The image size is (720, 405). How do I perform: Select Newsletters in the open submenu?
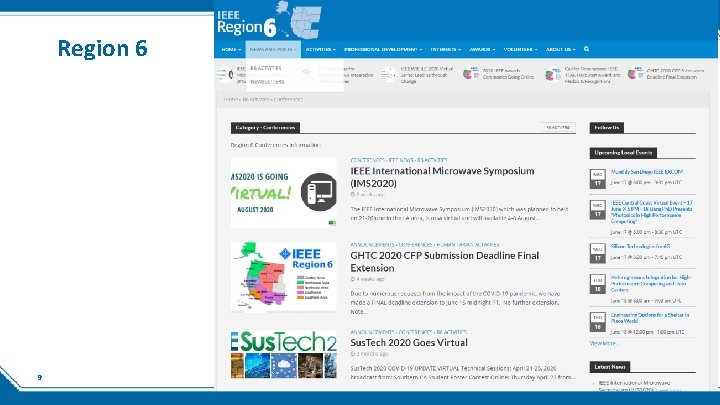point(267,82)
